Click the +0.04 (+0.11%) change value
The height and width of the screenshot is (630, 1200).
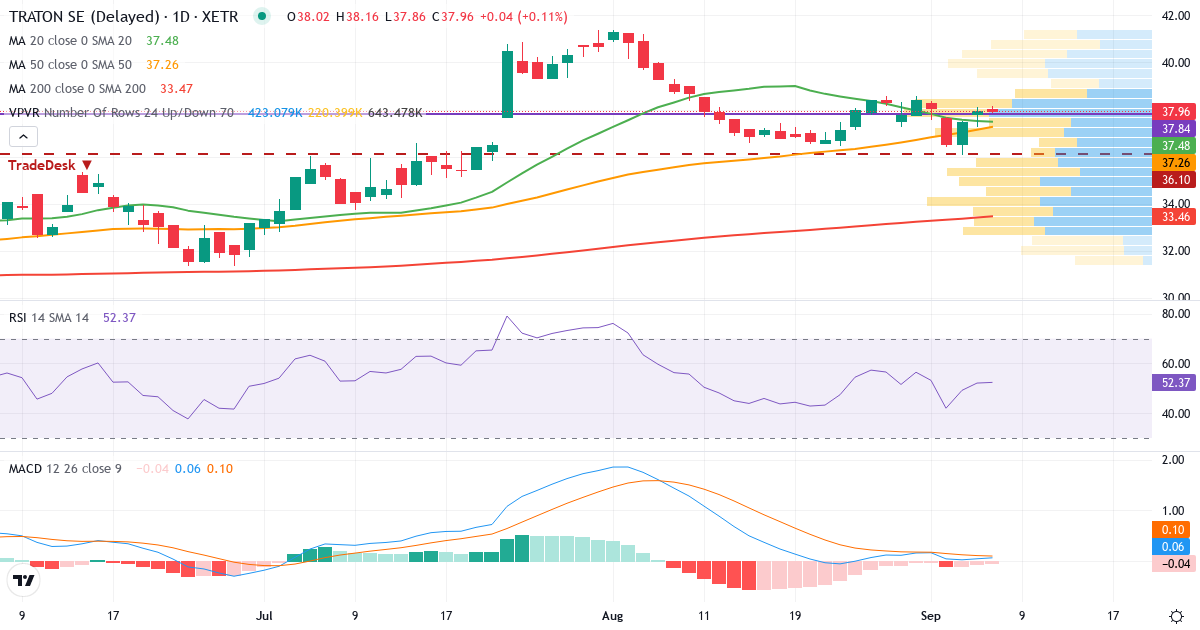coord(522,17)
